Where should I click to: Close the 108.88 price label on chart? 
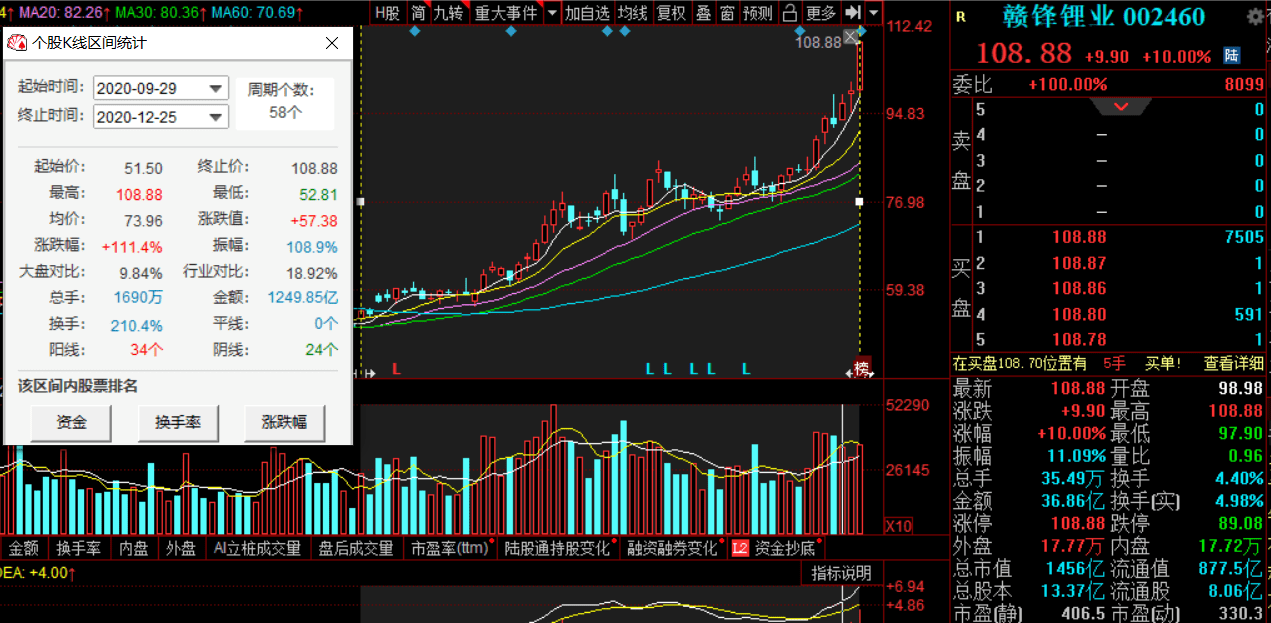851,37
